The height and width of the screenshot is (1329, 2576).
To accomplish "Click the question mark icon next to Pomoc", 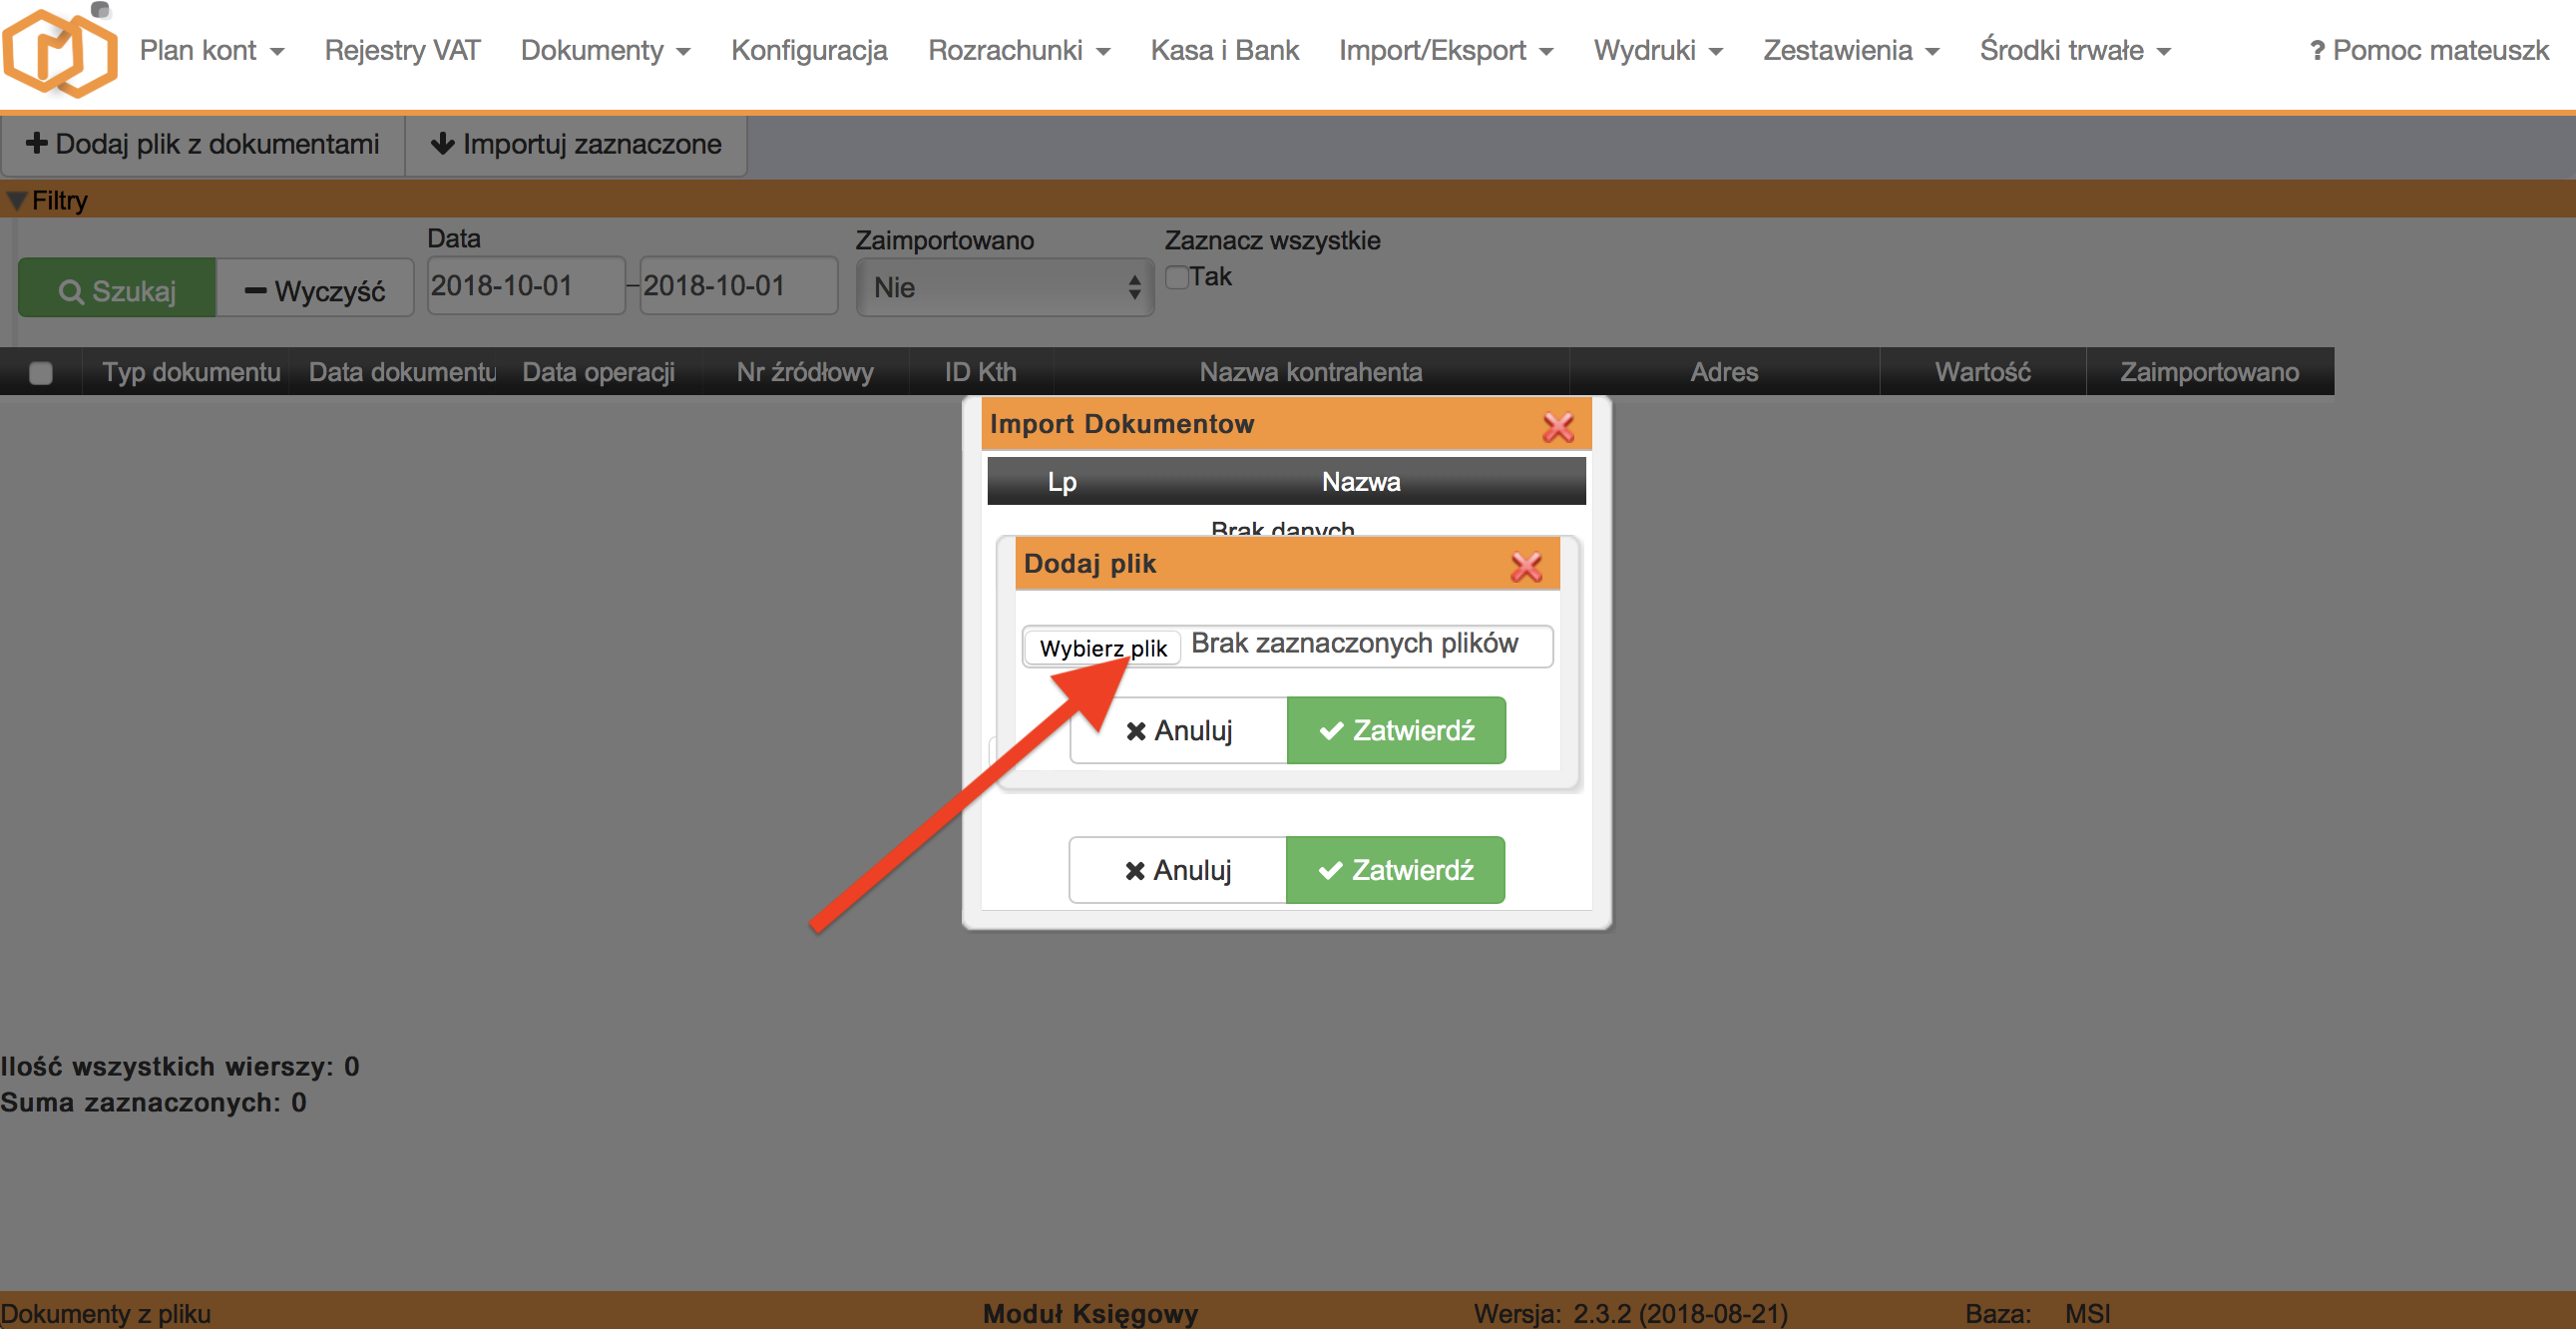I will pyautogui.click(x=2316, y=50).
